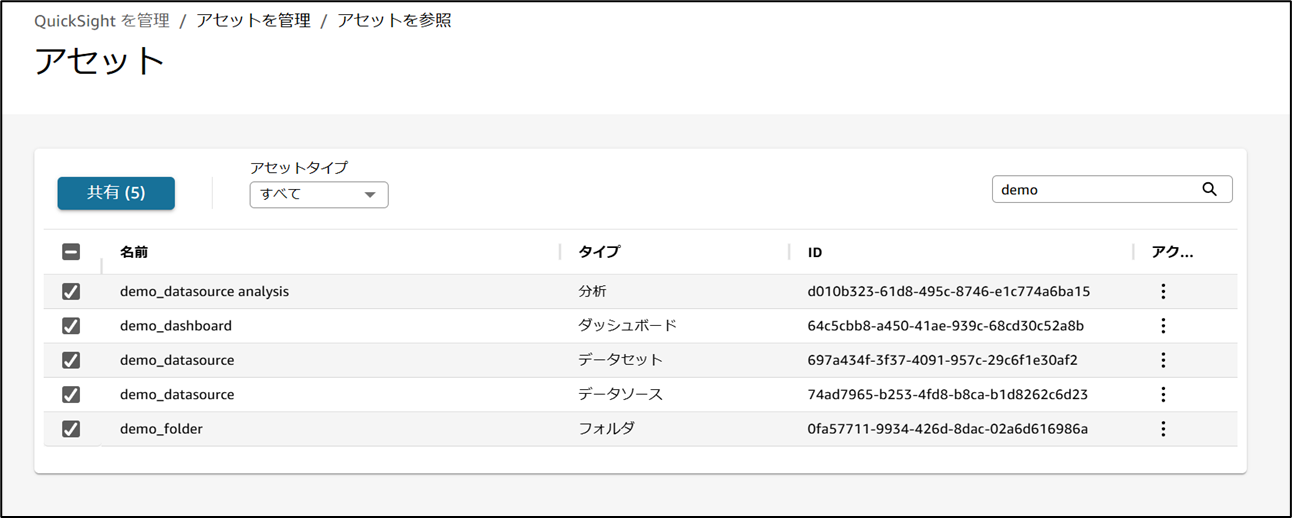Click ID d010b323-61d8-495c-8746-e1c774a6ba15
The image size is (1292, 518).
tap(949, 291)
